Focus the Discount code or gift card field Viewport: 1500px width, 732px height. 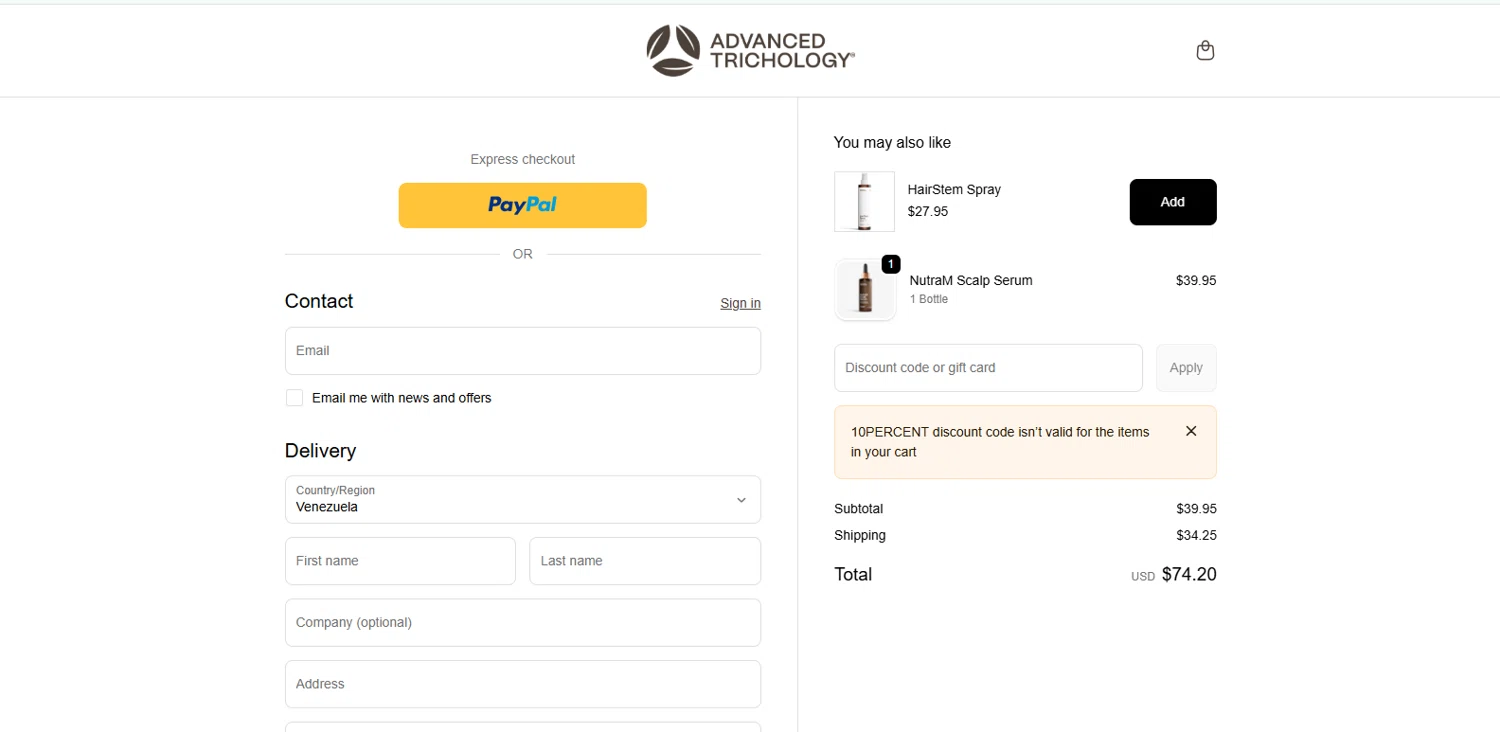click(x=988, y=368)
